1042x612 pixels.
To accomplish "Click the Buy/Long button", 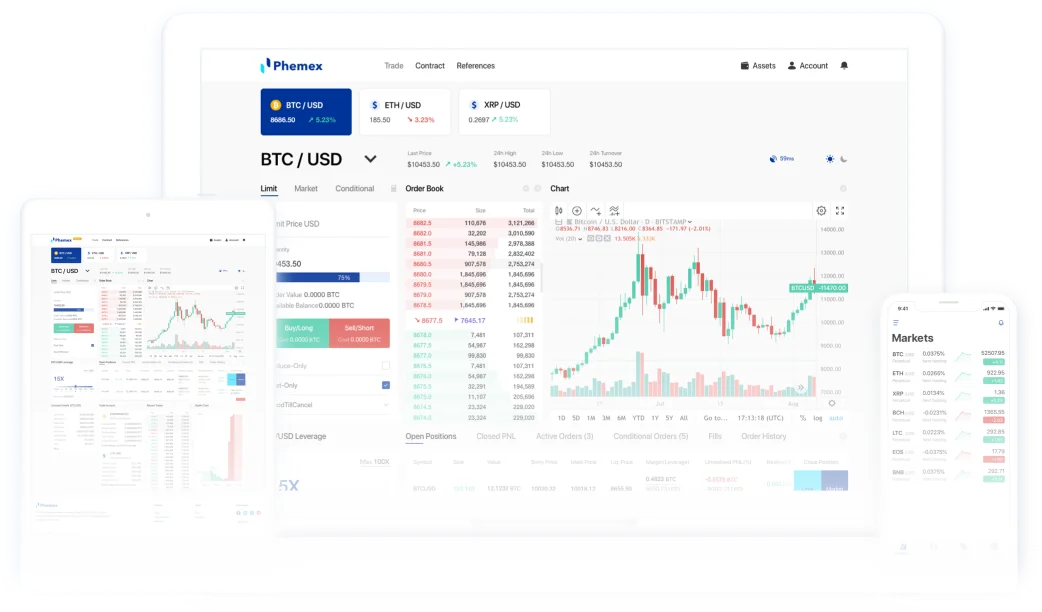I will 302,333.
